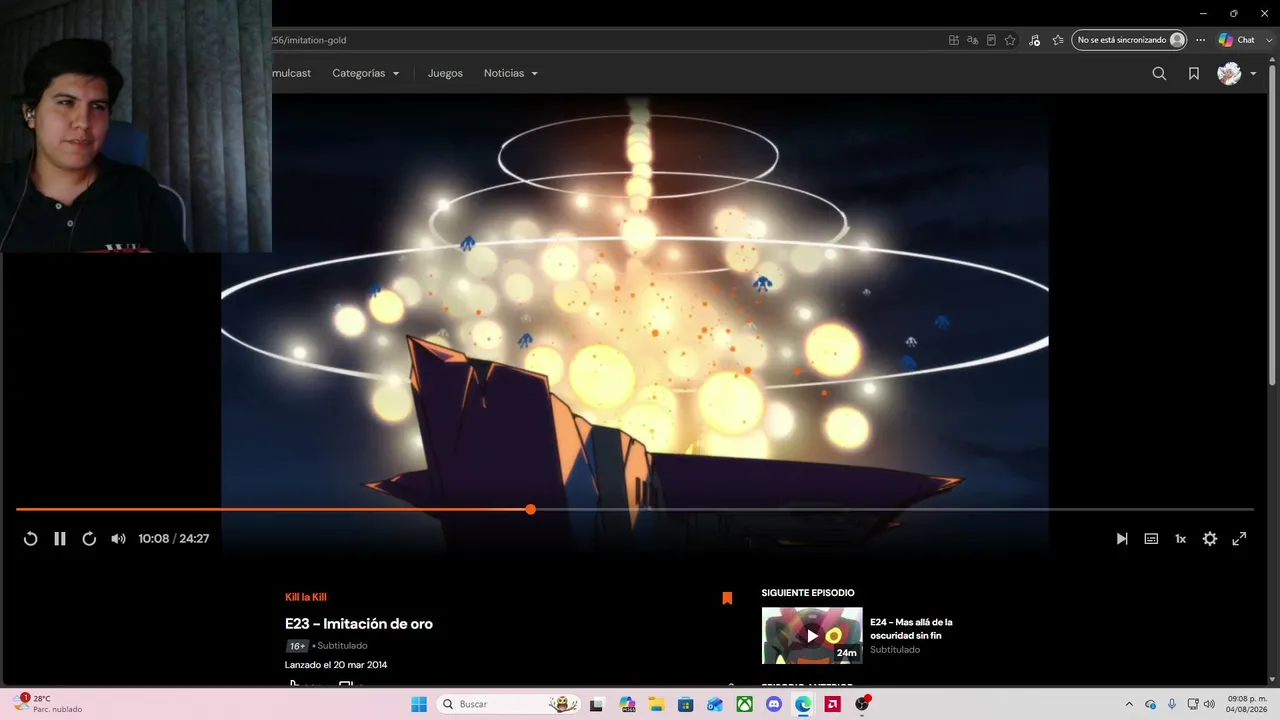The height and width of the screenshot is (720, 1280).
Task: Open the Simulcast navigation item
Action: point(292,73)
